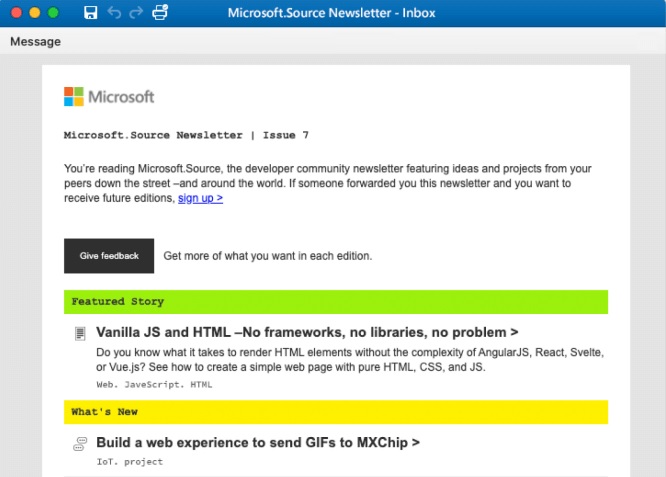The width and height of the screenshot is (666, 477).
Task: Close the message window with red button
Action: point(17,13)
